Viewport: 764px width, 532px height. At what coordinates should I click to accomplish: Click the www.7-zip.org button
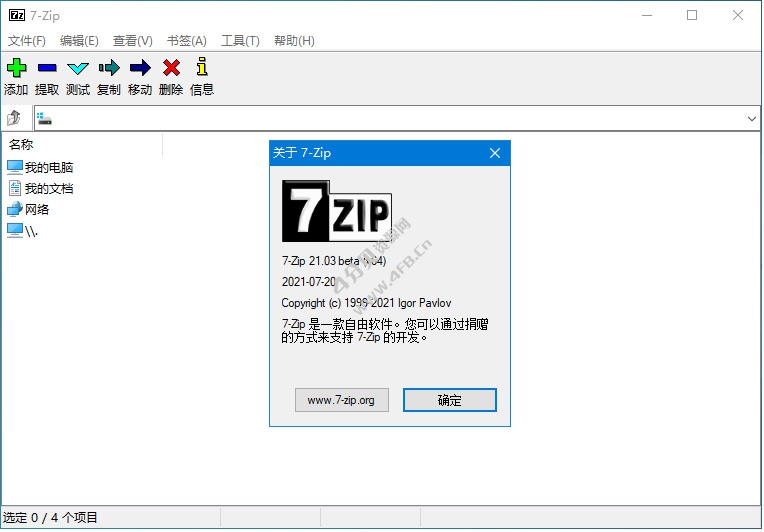coord(342,400)
